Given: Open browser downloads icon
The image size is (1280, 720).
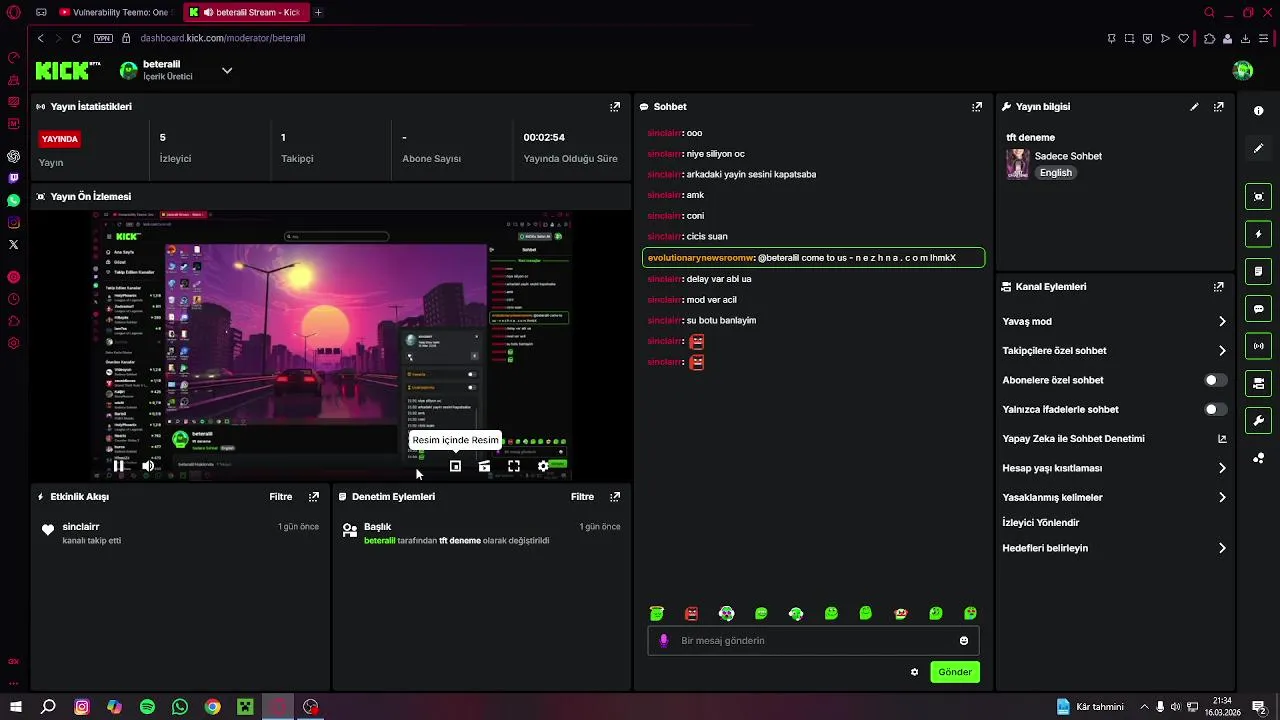Looking at the screenshot, I should coord(1245,39).
